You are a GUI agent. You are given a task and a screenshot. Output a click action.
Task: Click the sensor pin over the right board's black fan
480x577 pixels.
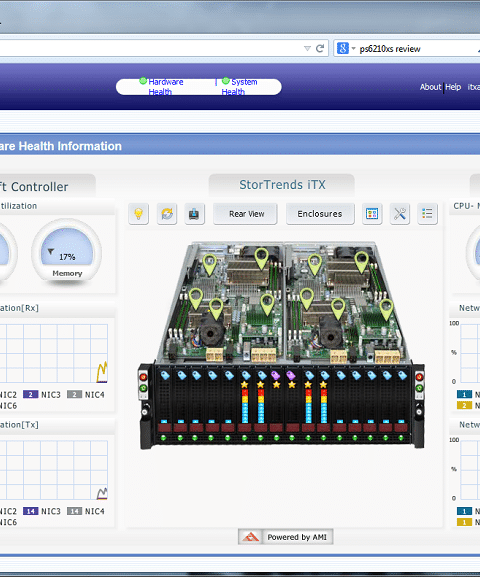[338, 308]
